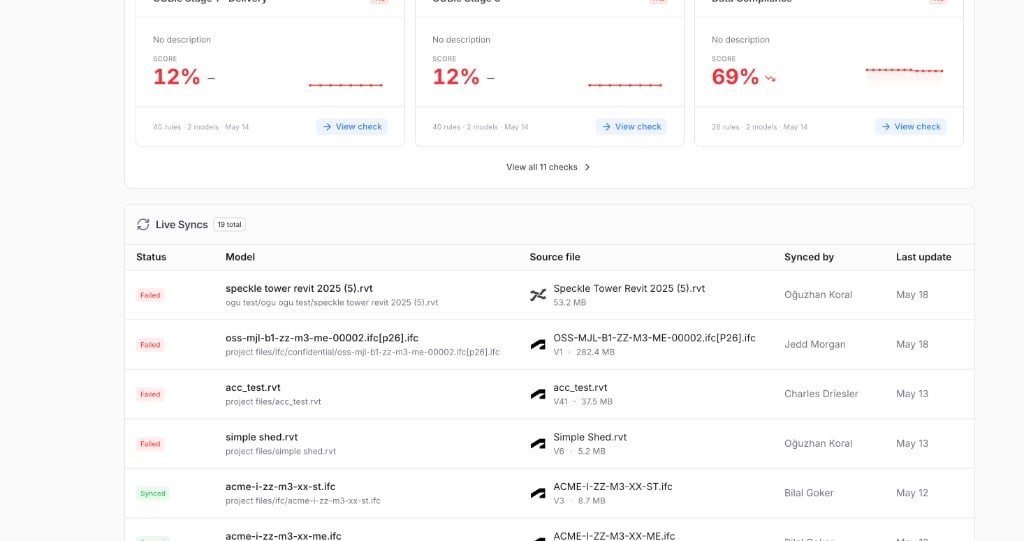Open model acme-i-zz-m3-xx-st.ifc
Image resolution: width=1024 pixels, height=541 pixels.
click(x=280, y=487)
